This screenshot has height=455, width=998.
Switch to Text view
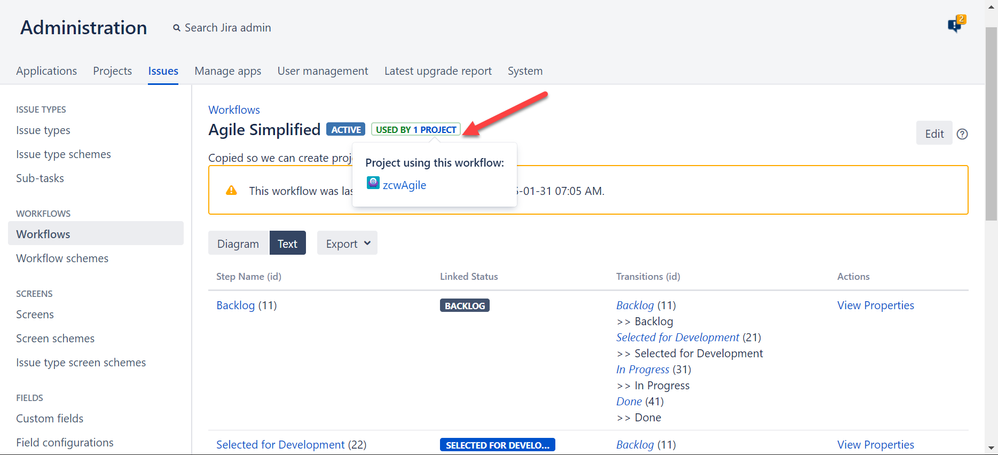tap(288, 243)
